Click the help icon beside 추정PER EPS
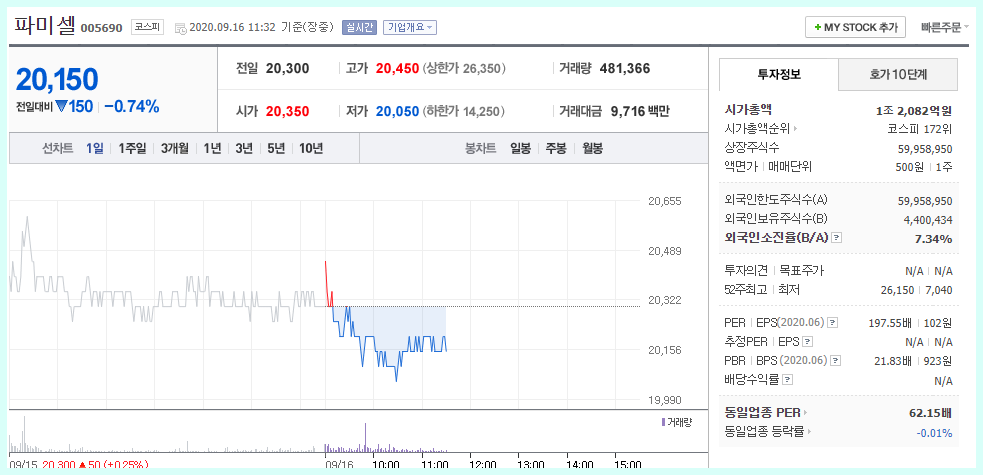The image size is (983, 475). coord(807,342)
